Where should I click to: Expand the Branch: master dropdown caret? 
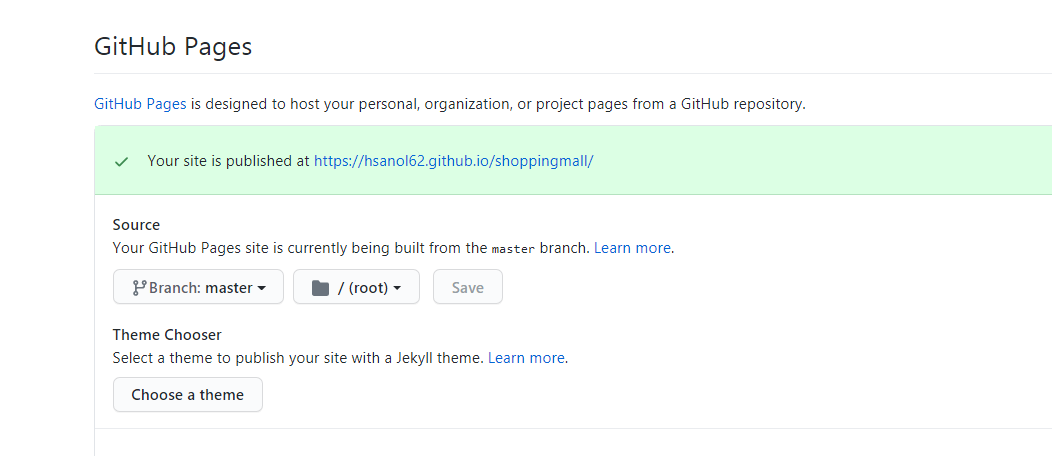pos(262,288)
